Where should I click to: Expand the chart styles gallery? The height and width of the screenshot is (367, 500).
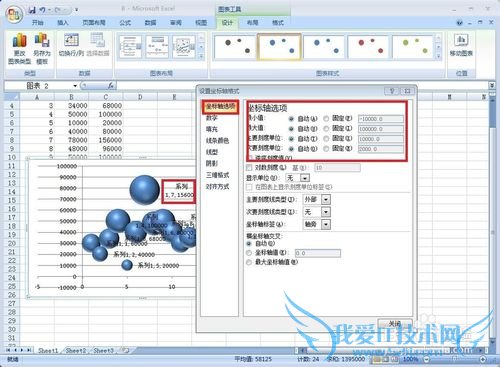point(439,57)
